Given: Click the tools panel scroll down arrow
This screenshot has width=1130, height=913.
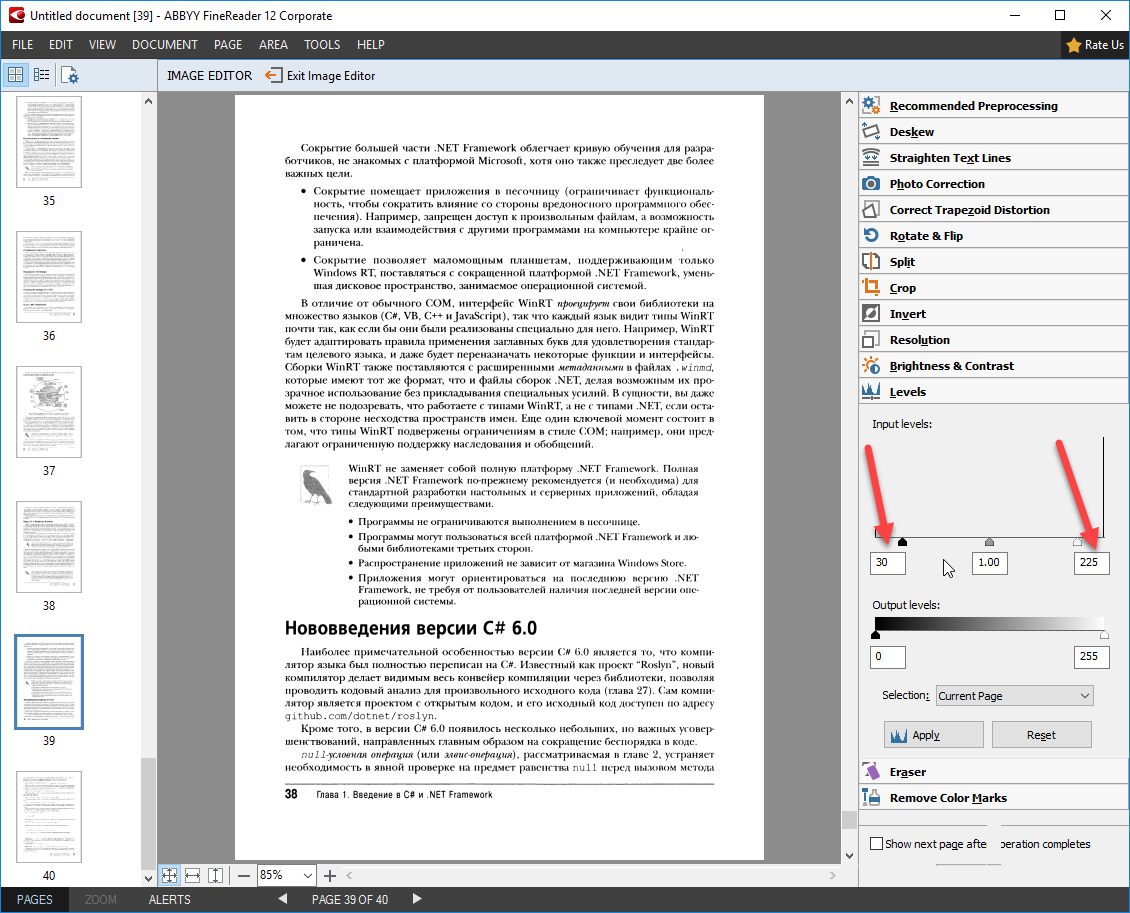Looking at the screenshot, I should 849,855.
